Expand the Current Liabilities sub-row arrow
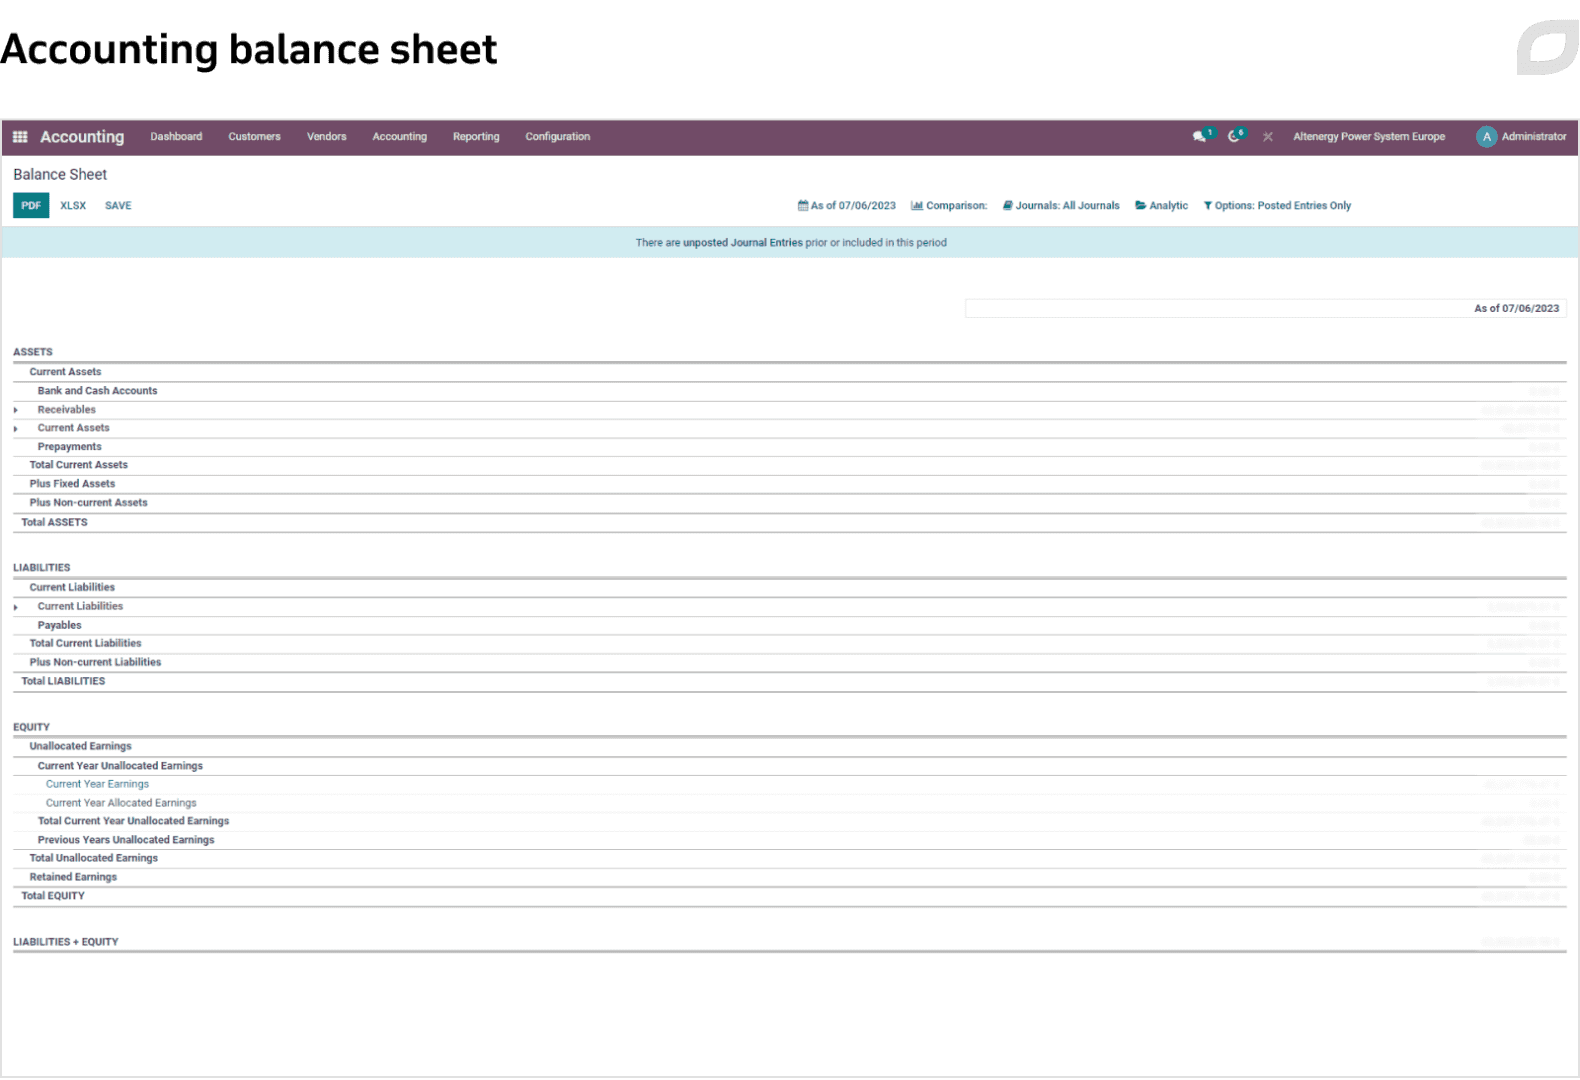This screenshot has height=1080, width=1580. (16, 607)
